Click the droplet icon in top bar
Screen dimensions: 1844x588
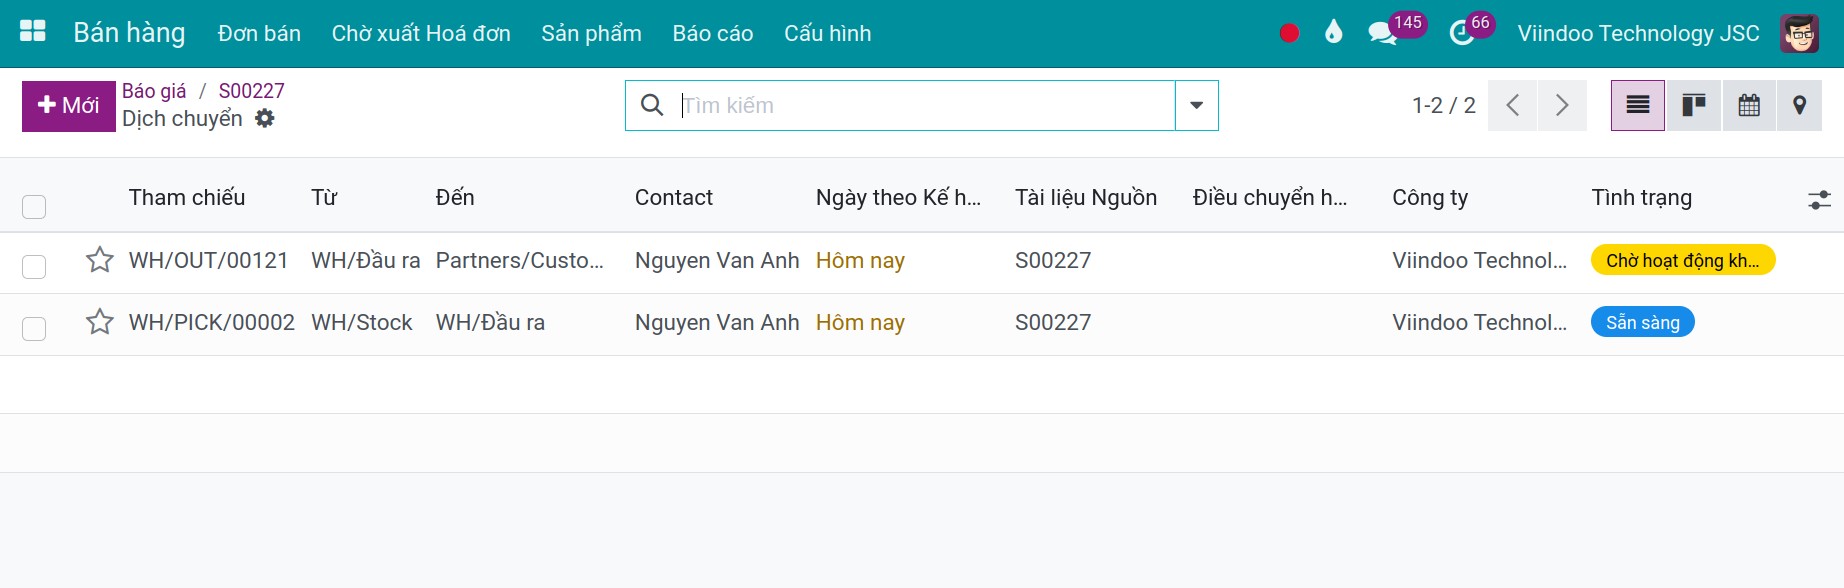point(1333,32)
